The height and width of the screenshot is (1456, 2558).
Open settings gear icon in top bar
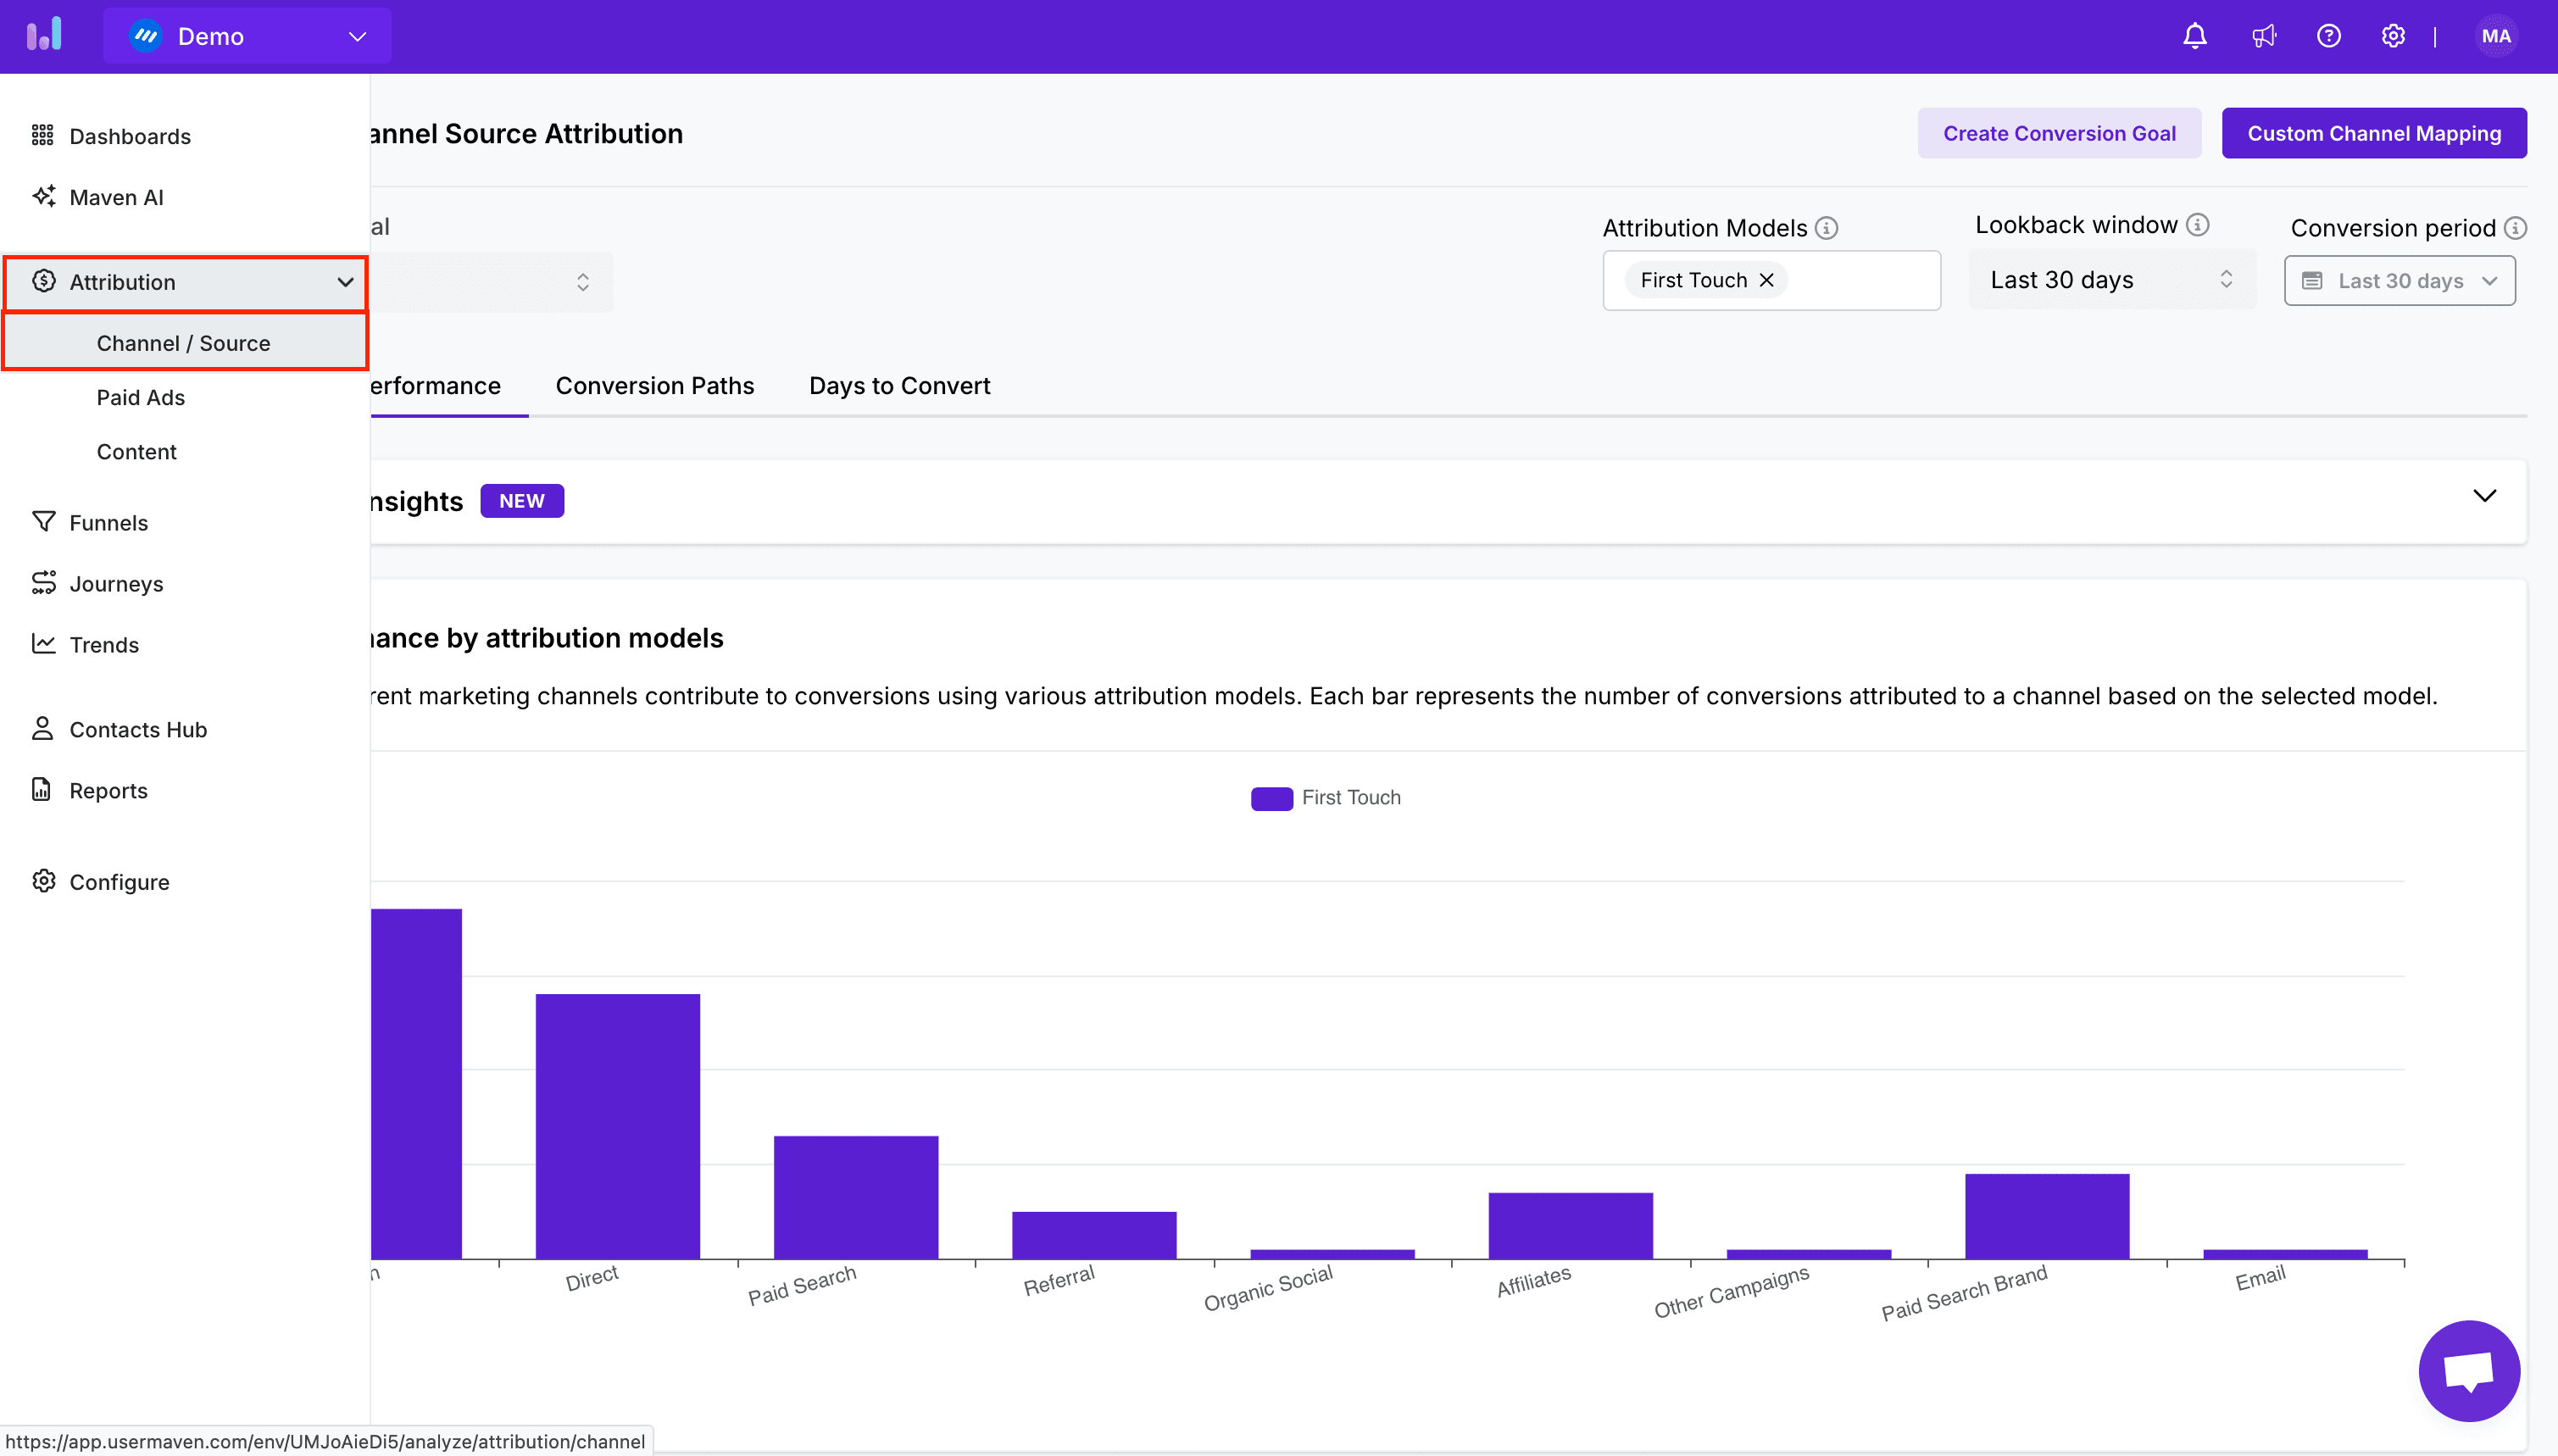[2392, 36]
